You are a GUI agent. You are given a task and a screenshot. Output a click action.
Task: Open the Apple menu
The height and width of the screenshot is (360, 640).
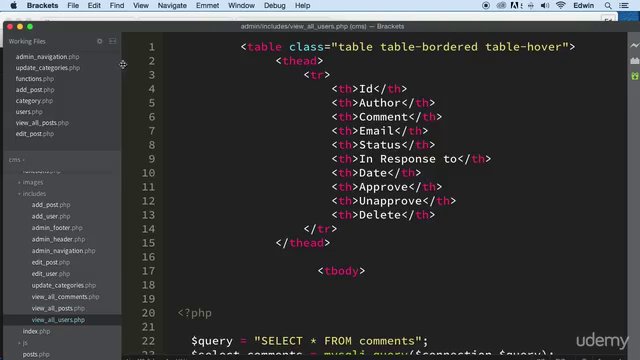tap(13, 5)
